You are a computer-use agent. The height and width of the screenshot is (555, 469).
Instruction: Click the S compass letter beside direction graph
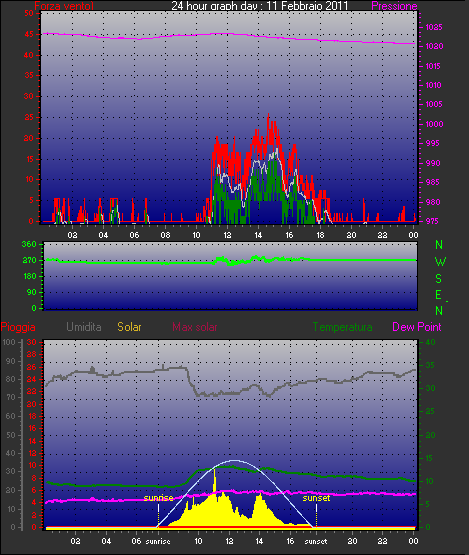[x=439, y=279]
